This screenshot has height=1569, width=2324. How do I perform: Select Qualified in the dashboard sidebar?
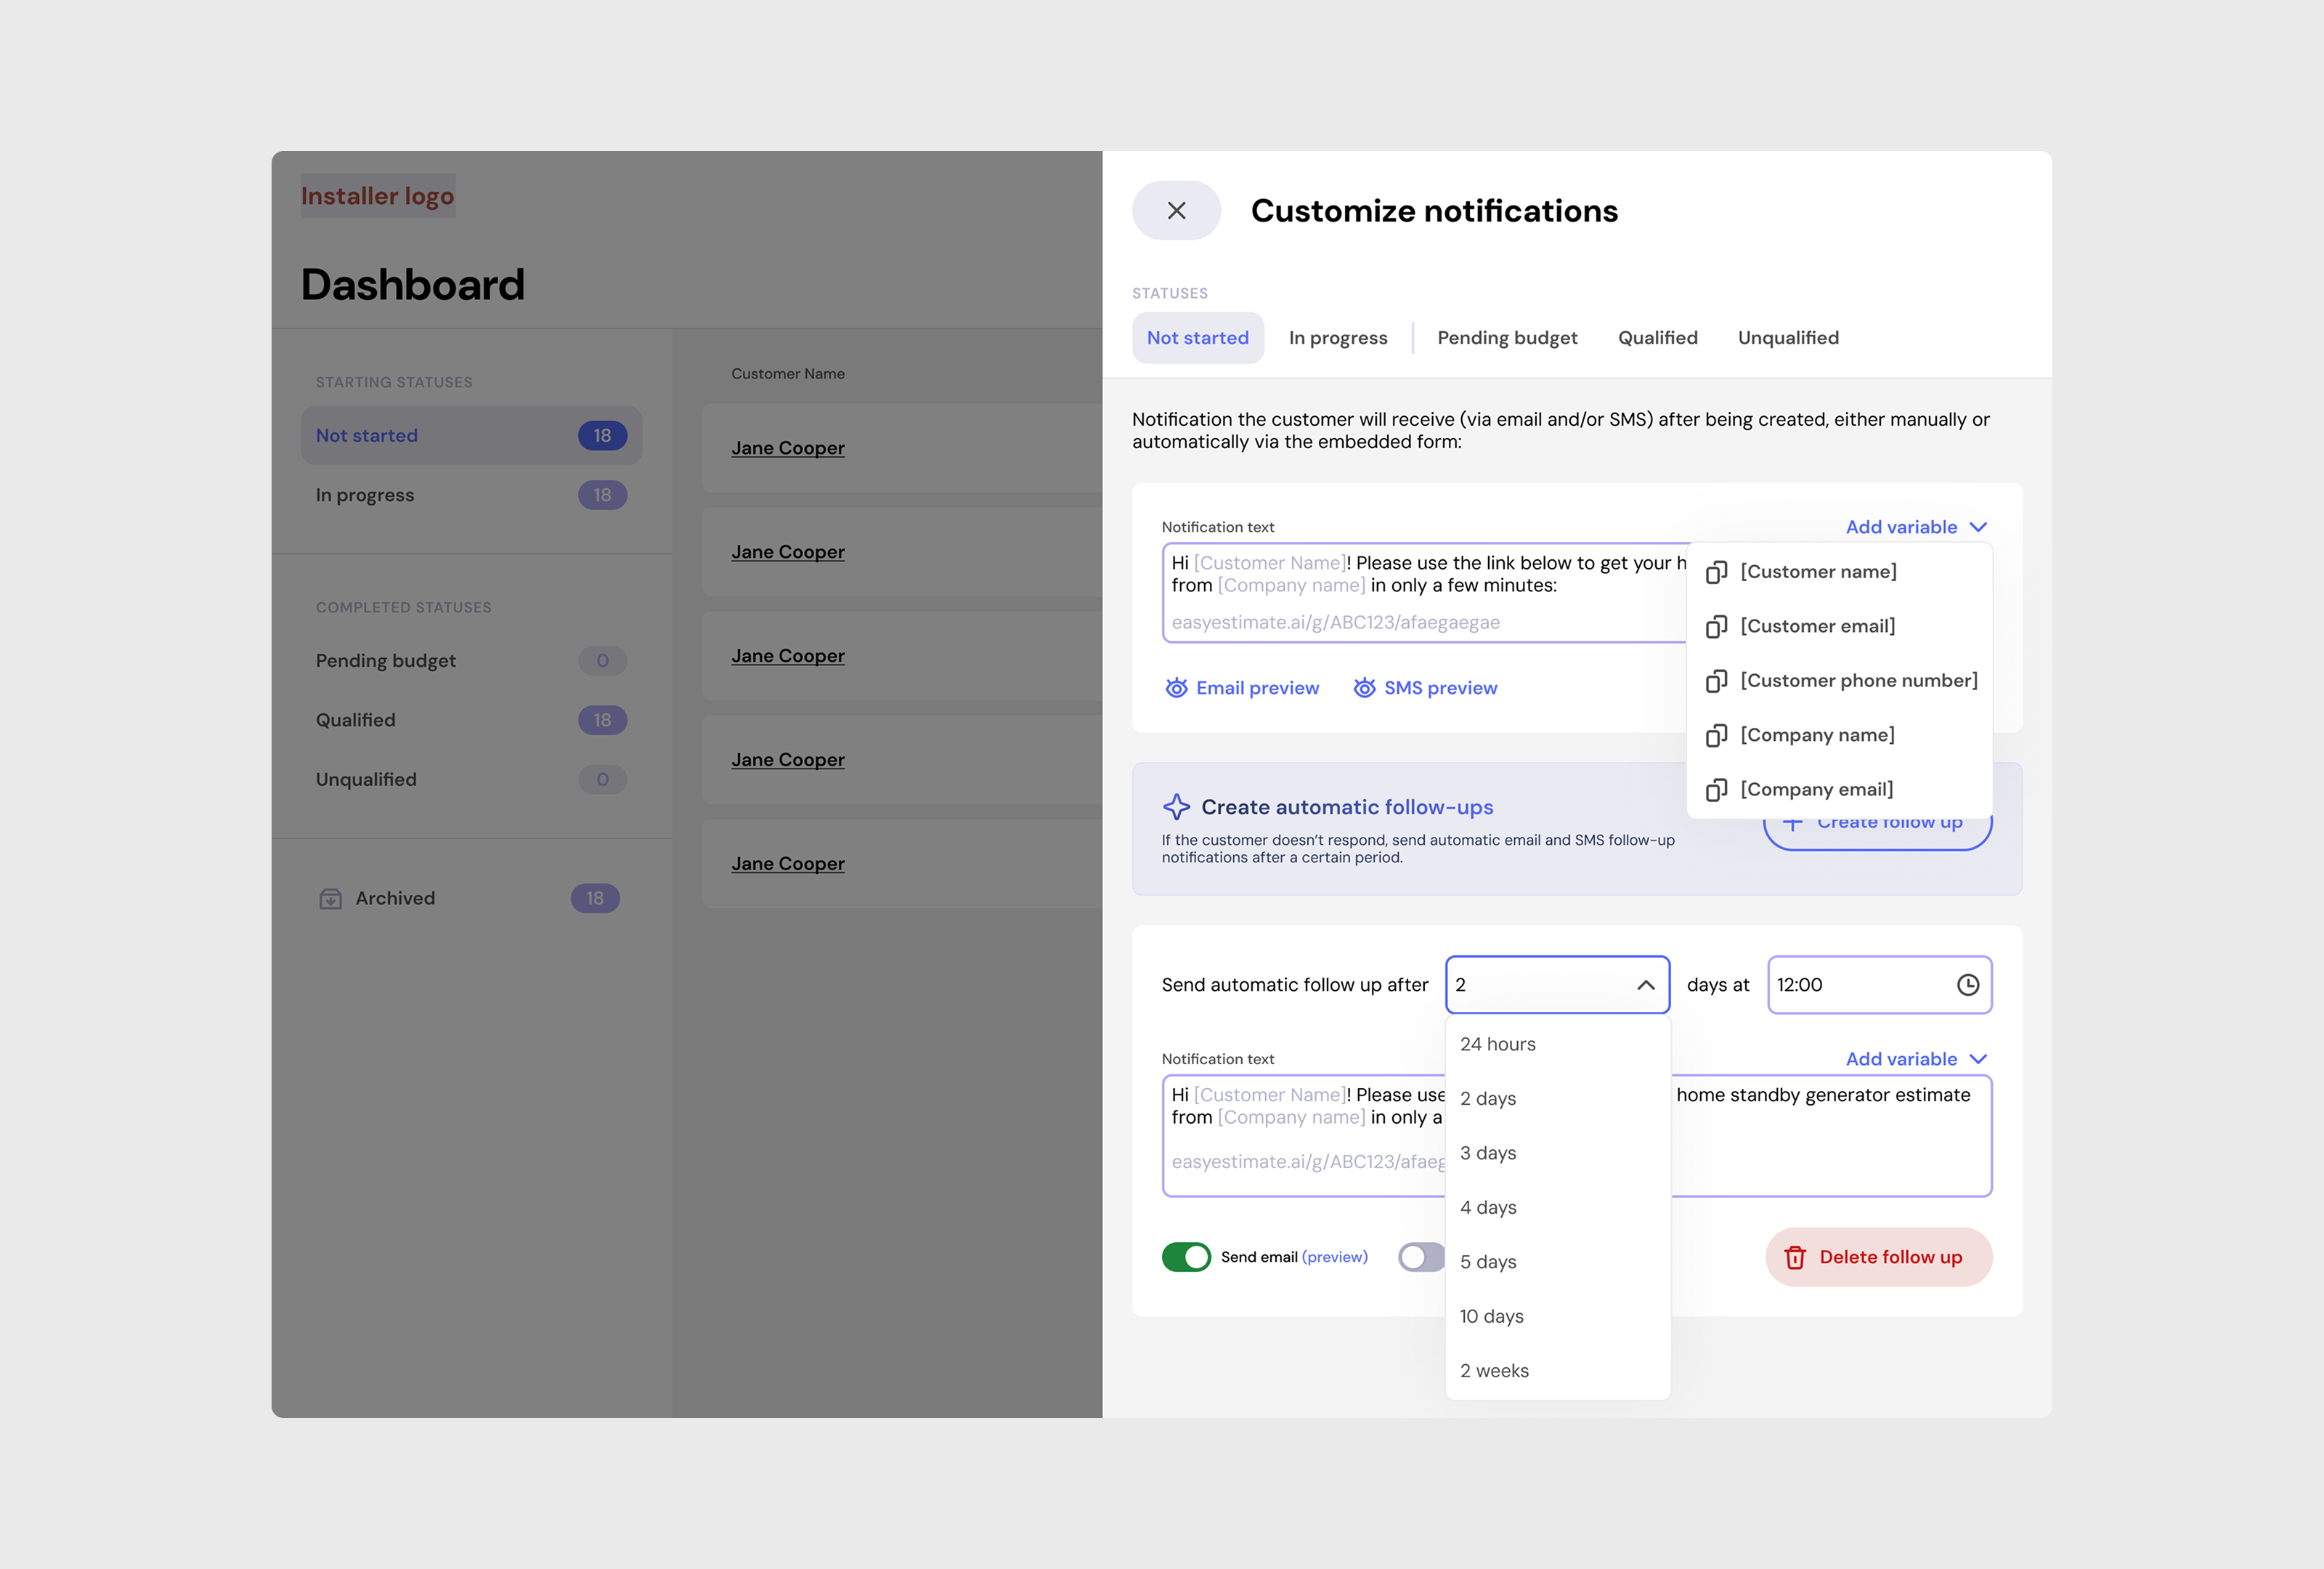pos(471,720)
